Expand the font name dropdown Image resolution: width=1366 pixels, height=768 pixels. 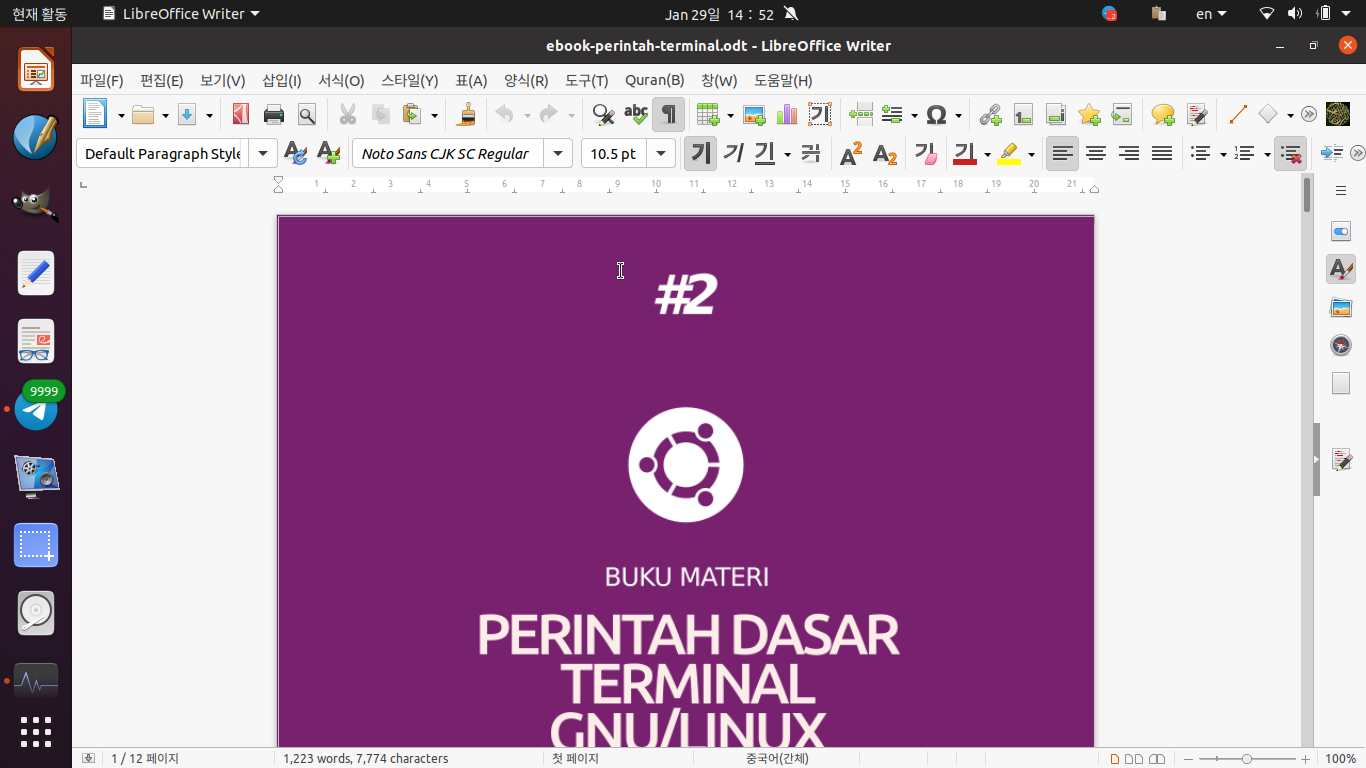(x=558, y=153)
